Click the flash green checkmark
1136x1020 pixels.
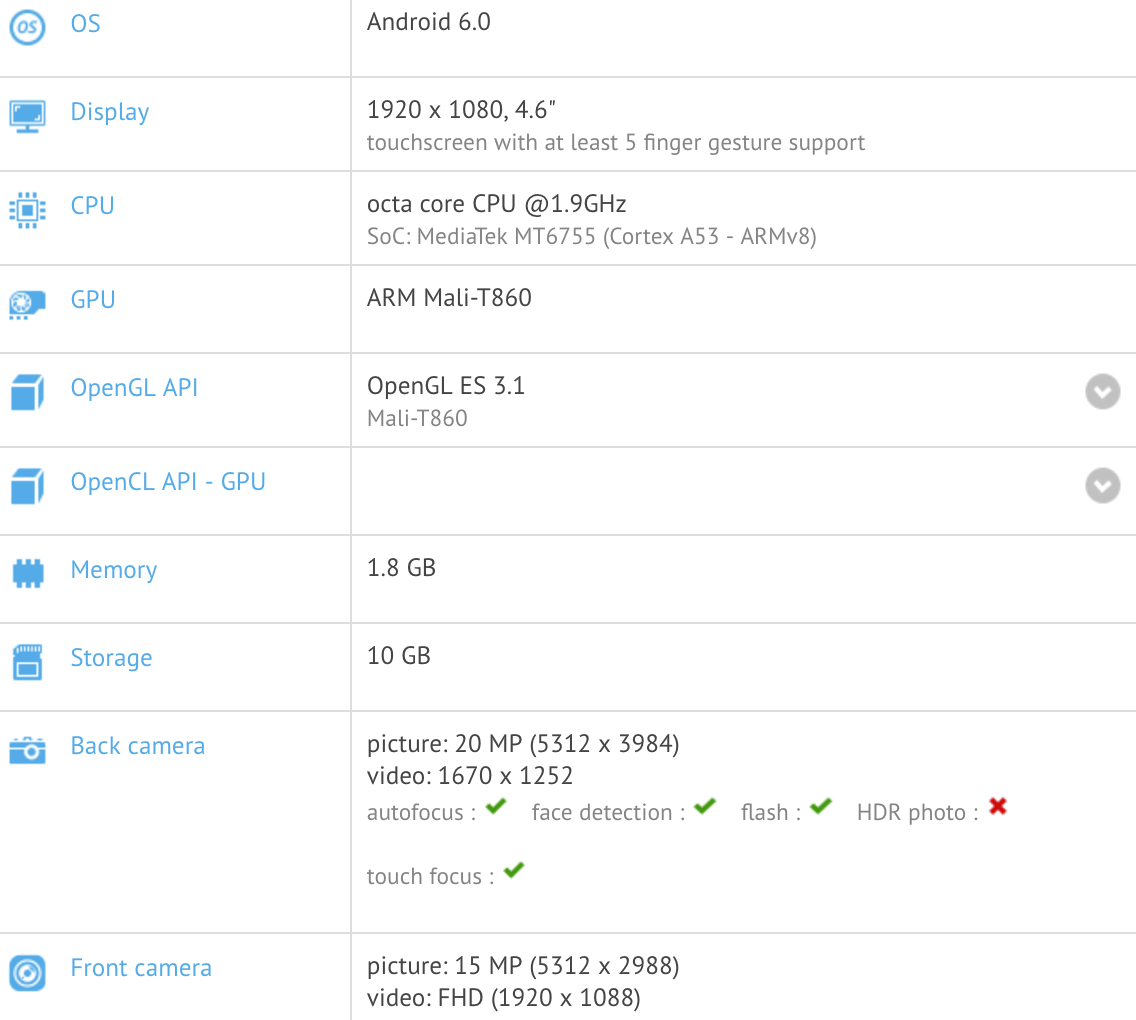coord(821,806)
